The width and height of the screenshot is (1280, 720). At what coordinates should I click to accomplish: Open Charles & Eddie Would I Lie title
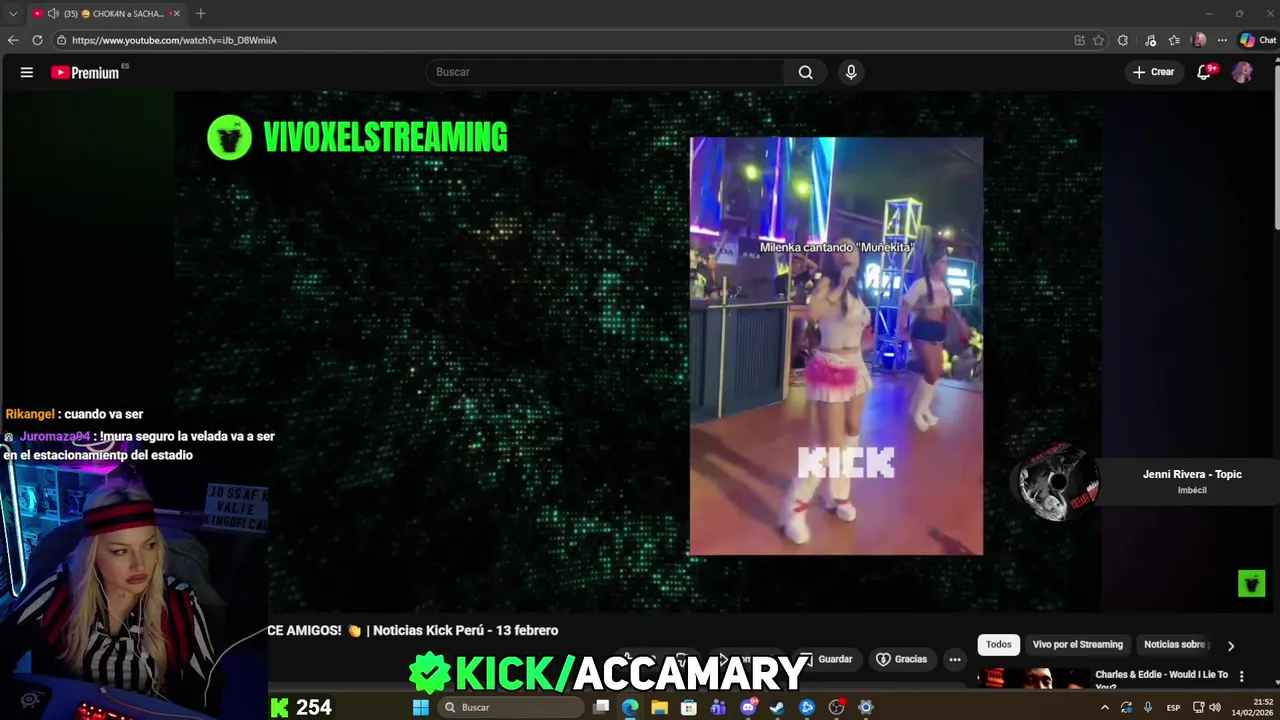[1161, 679]
